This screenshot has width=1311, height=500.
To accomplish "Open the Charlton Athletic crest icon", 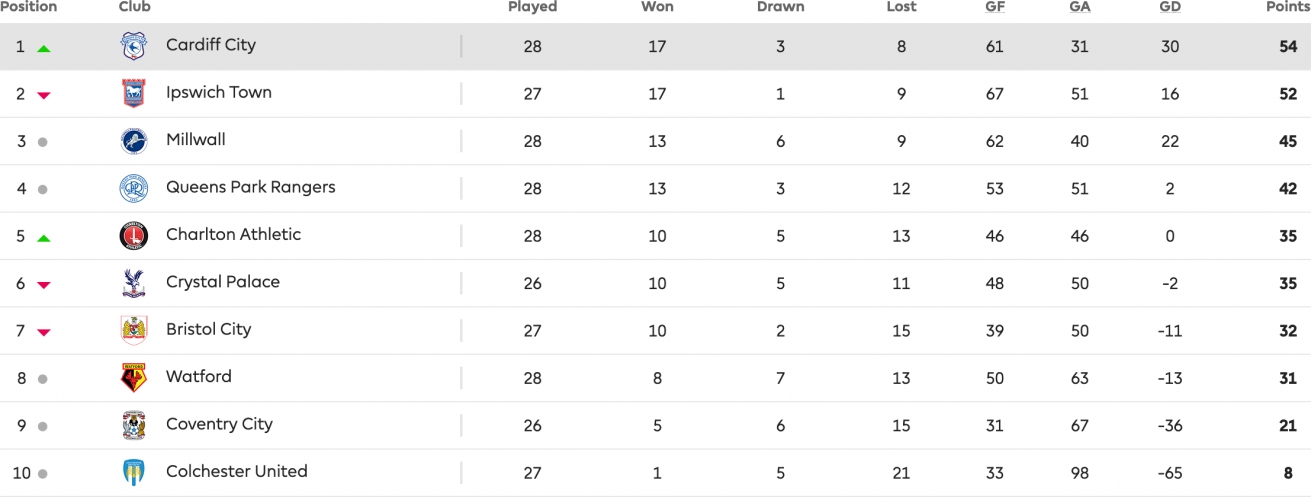I will (x=133, y=236).
